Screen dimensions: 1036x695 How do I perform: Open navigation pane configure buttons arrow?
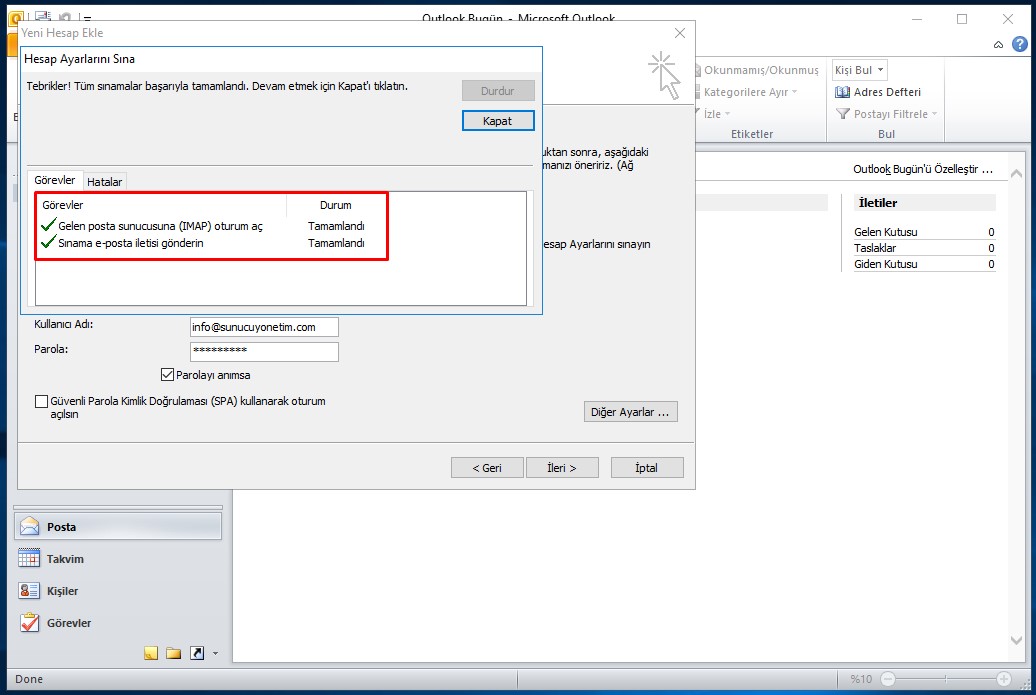215,653
